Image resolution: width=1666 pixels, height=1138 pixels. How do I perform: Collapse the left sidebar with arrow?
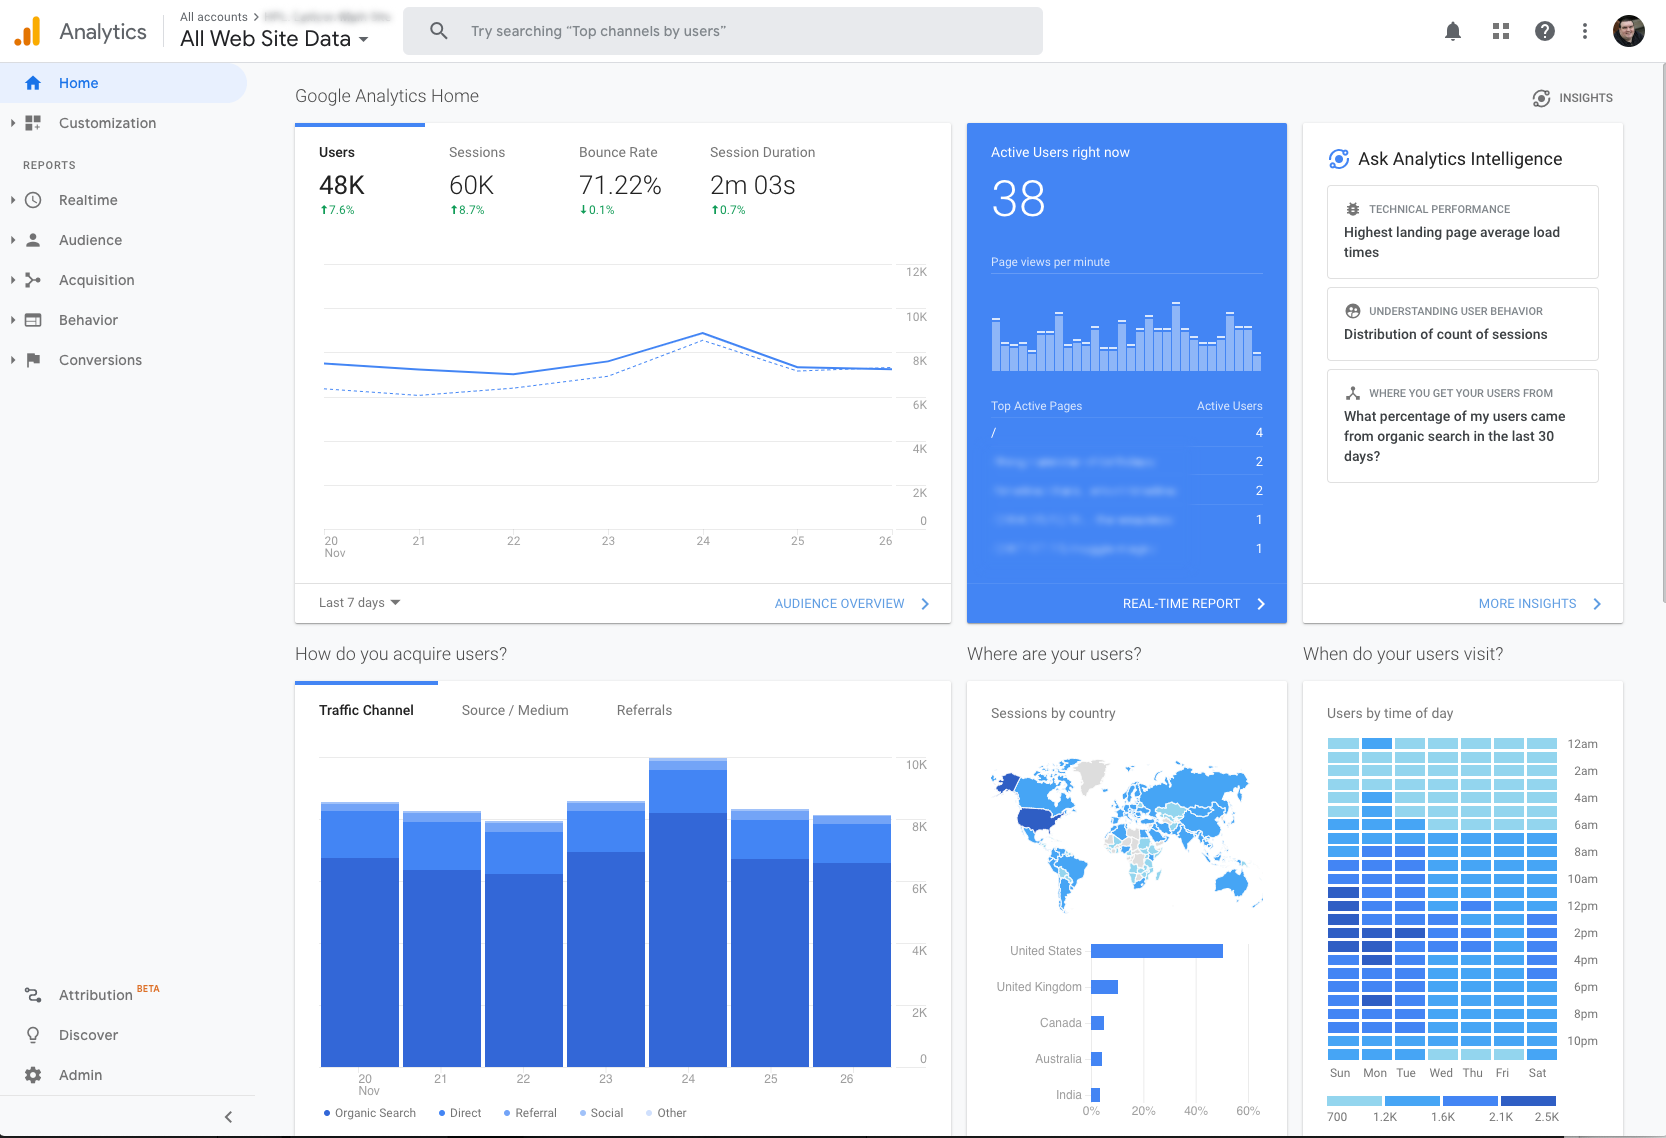(x=228, y=1117)
